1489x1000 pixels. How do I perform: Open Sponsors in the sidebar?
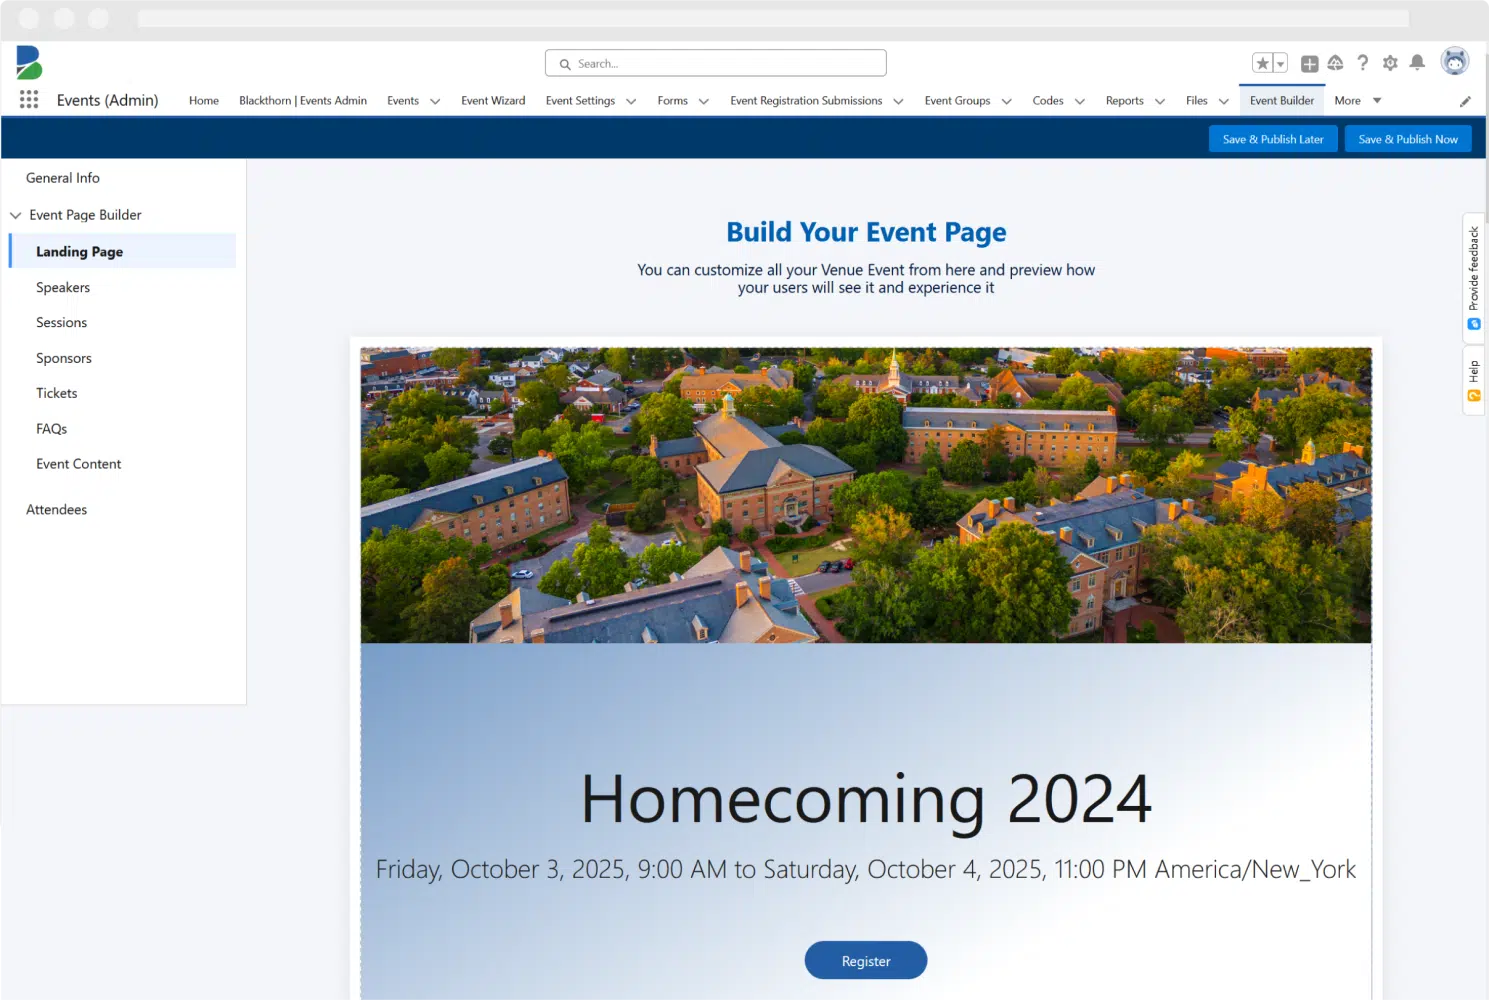click(64, 358)
